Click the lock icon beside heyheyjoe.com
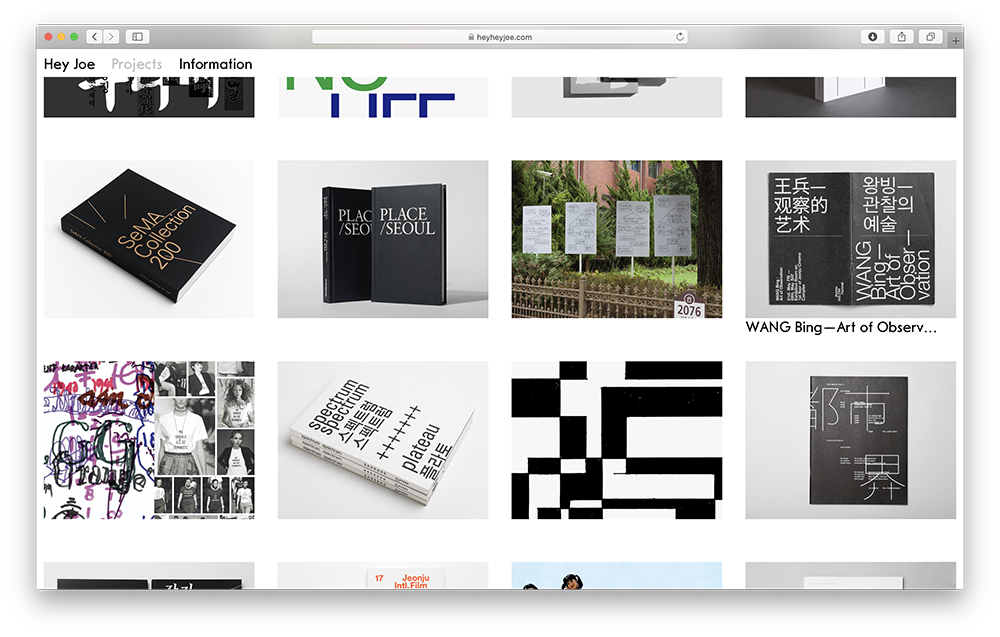The width and height of the screenshot is (1000, 637). point(471,37)
